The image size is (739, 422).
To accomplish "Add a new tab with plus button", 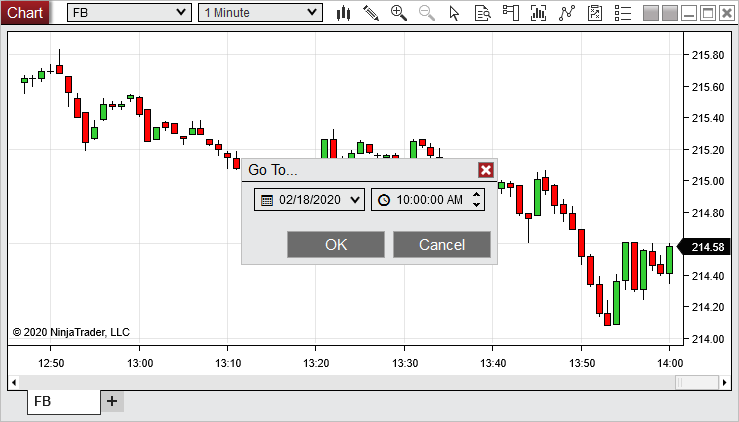I will [x=112, y=401].
